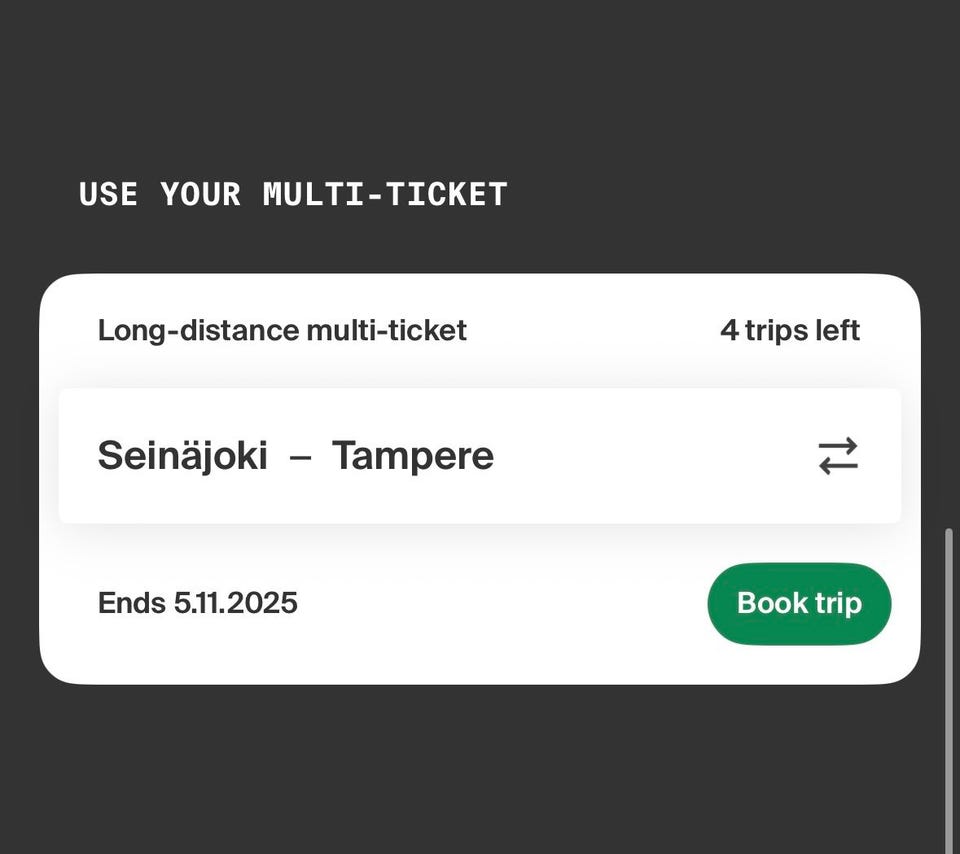The width and height of the screenshot is (960, 854).
Task: Click the 5.11.2025 date
Action: pos(235,603)
